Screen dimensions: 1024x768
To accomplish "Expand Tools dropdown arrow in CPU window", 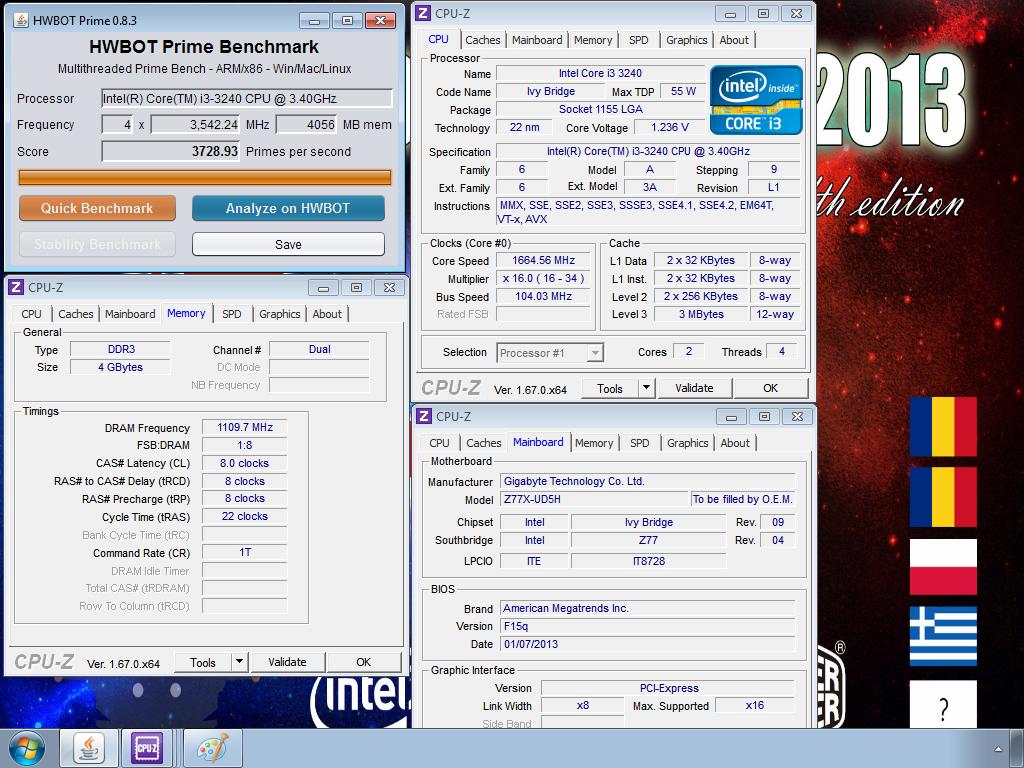I will 646,388.
